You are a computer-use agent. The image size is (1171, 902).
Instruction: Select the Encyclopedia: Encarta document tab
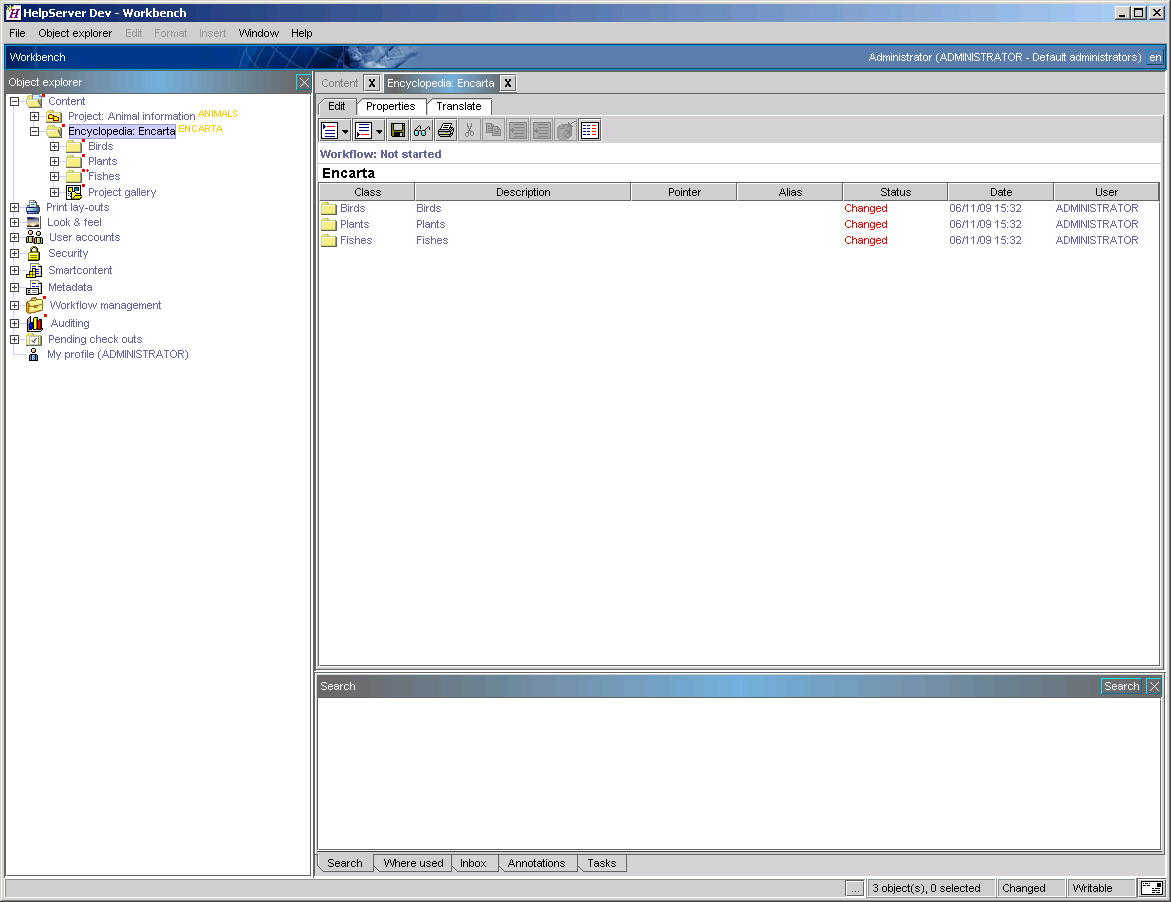point(441,83)
